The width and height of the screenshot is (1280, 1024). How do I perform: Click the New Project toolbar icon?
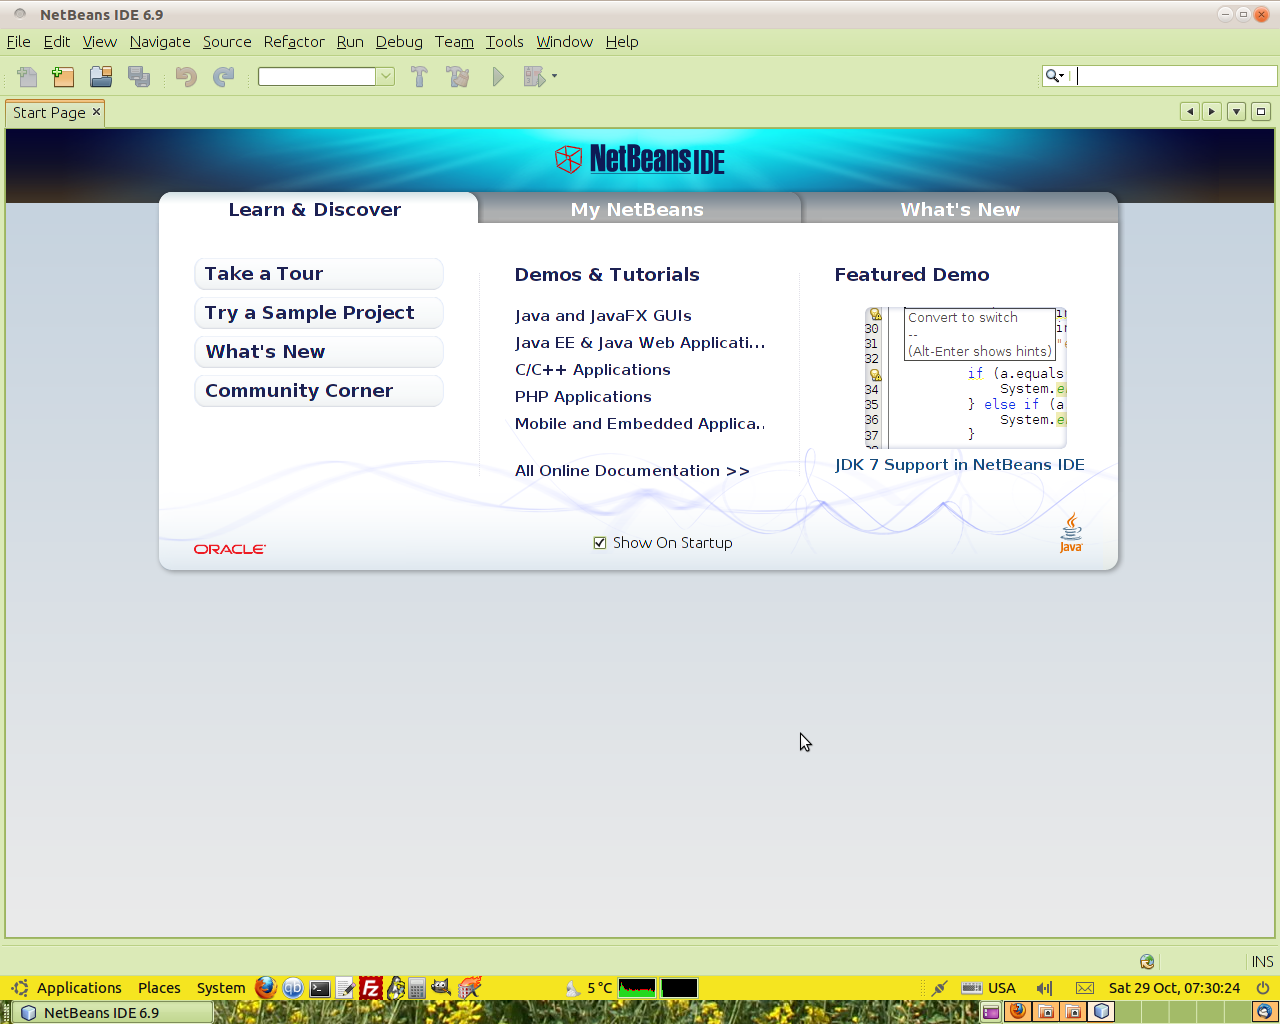[63, 77]
